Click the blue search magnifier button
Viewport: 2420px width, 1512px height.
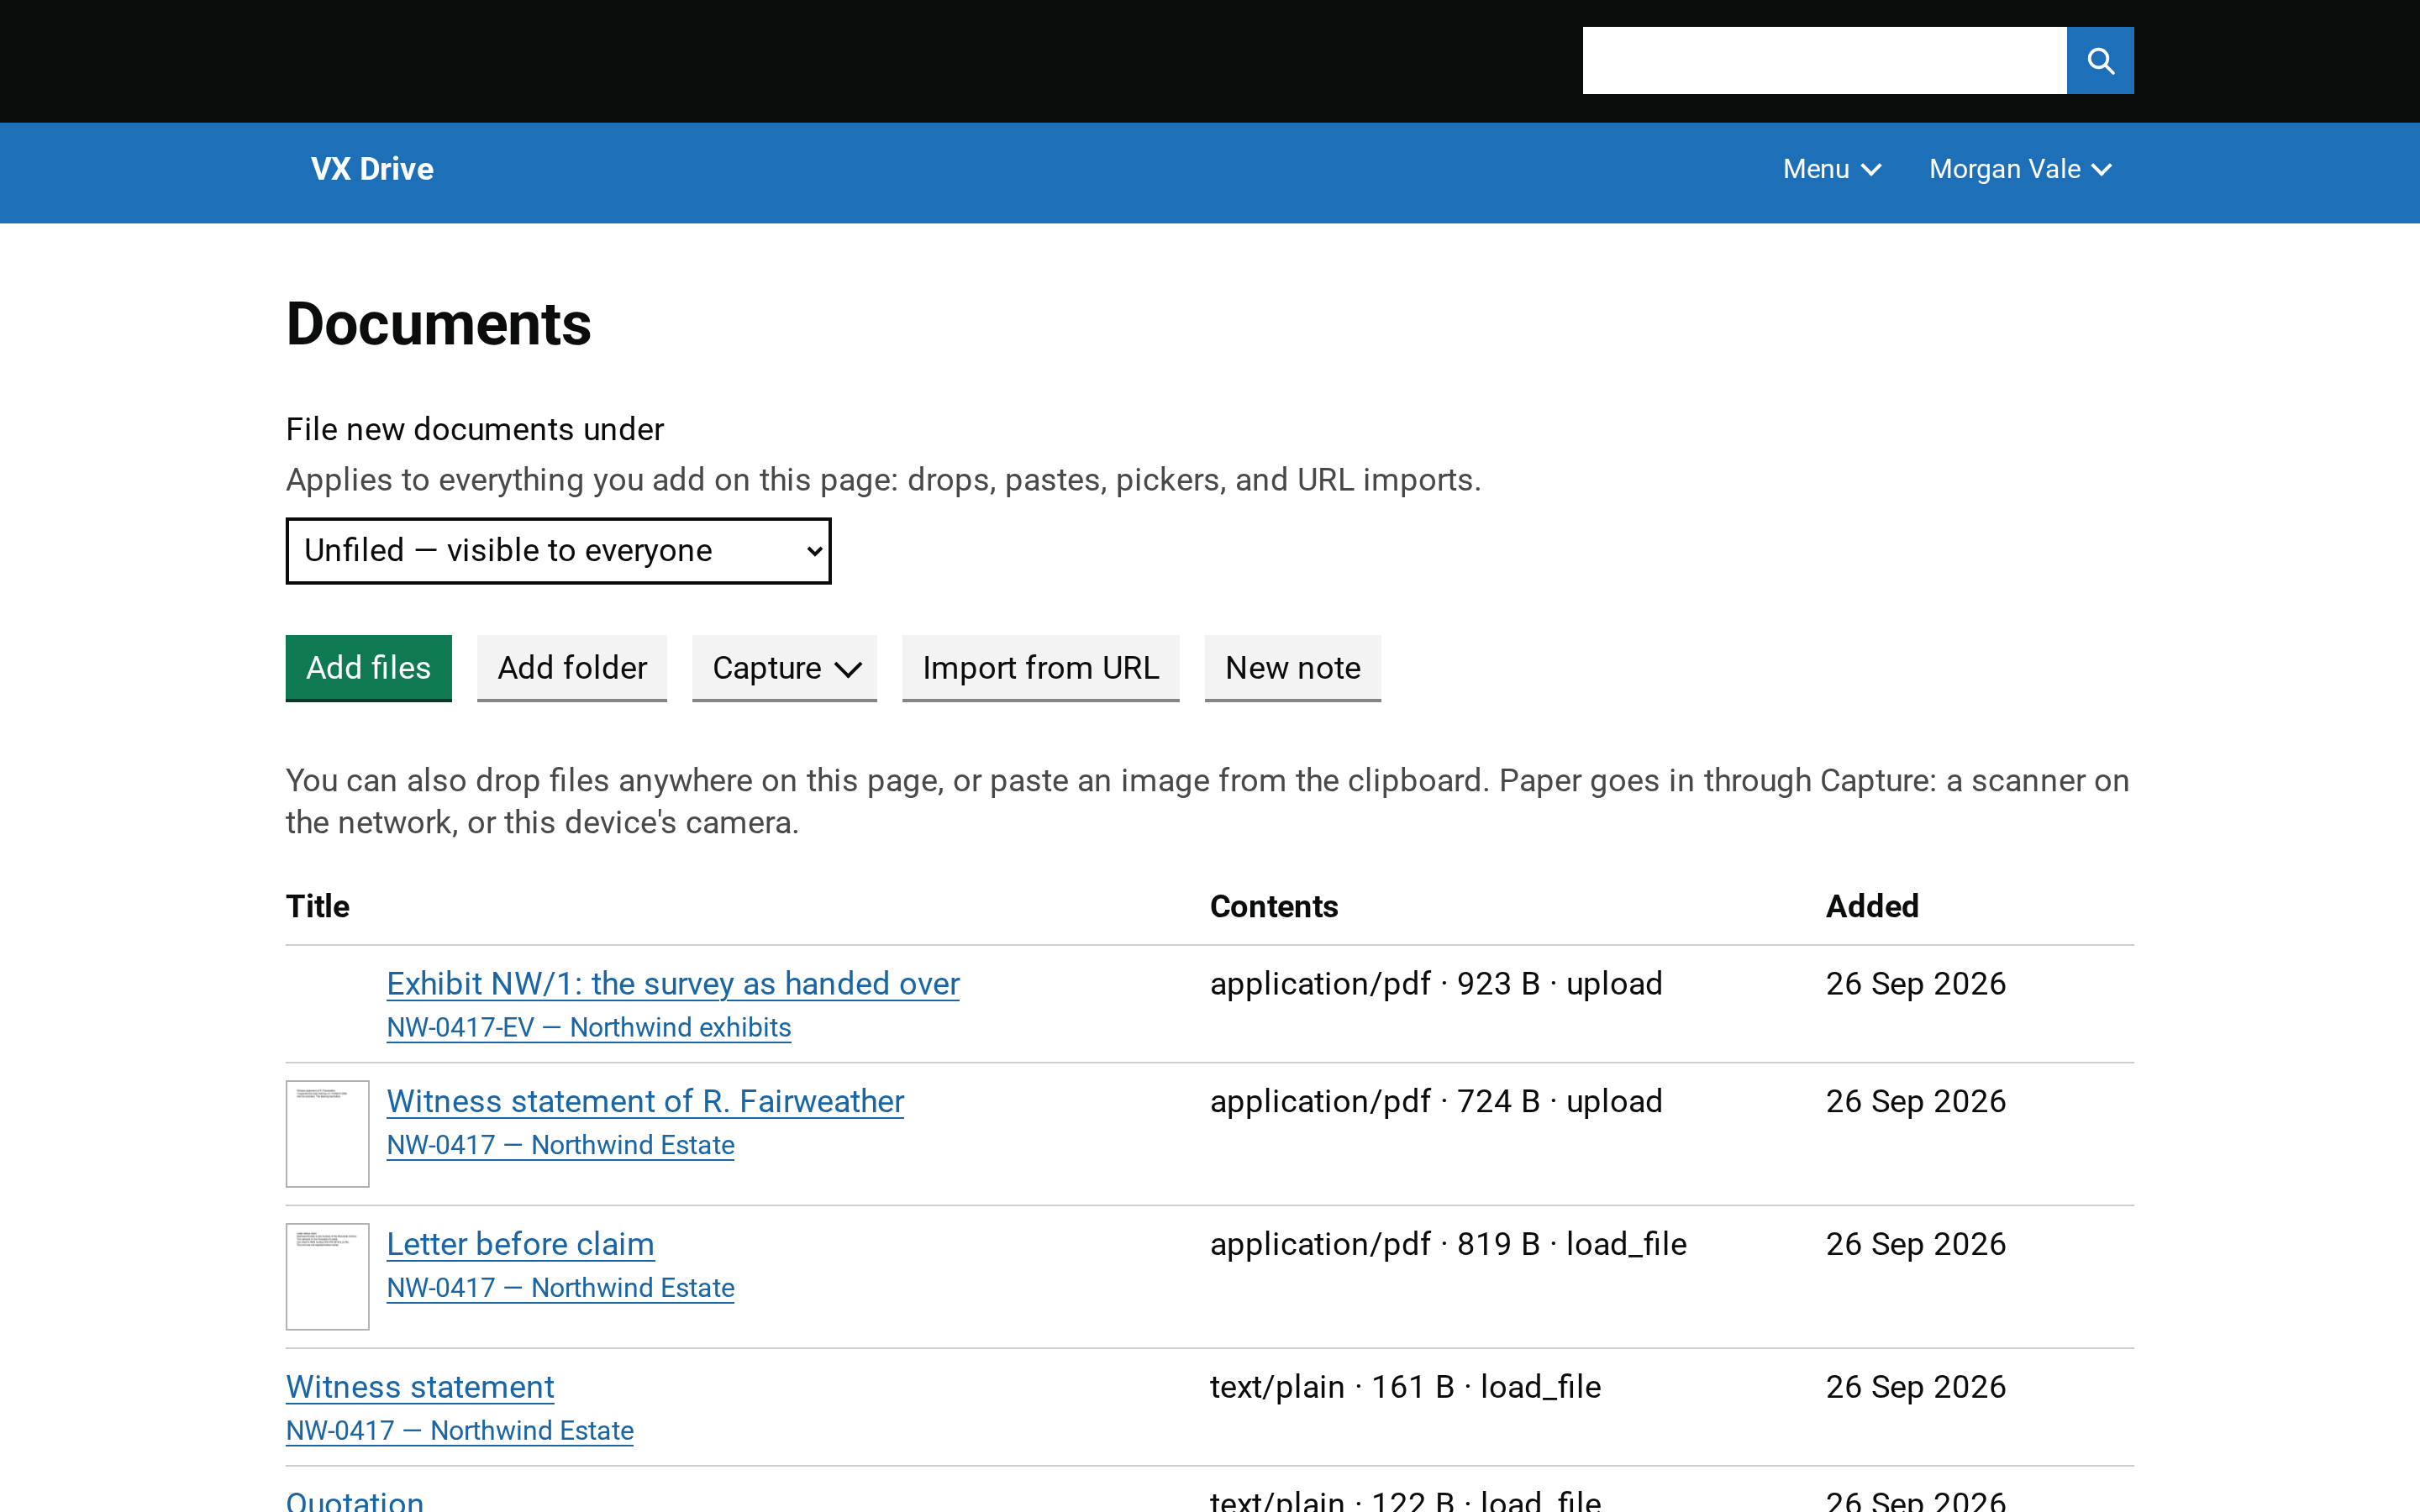coord(2100,61)
